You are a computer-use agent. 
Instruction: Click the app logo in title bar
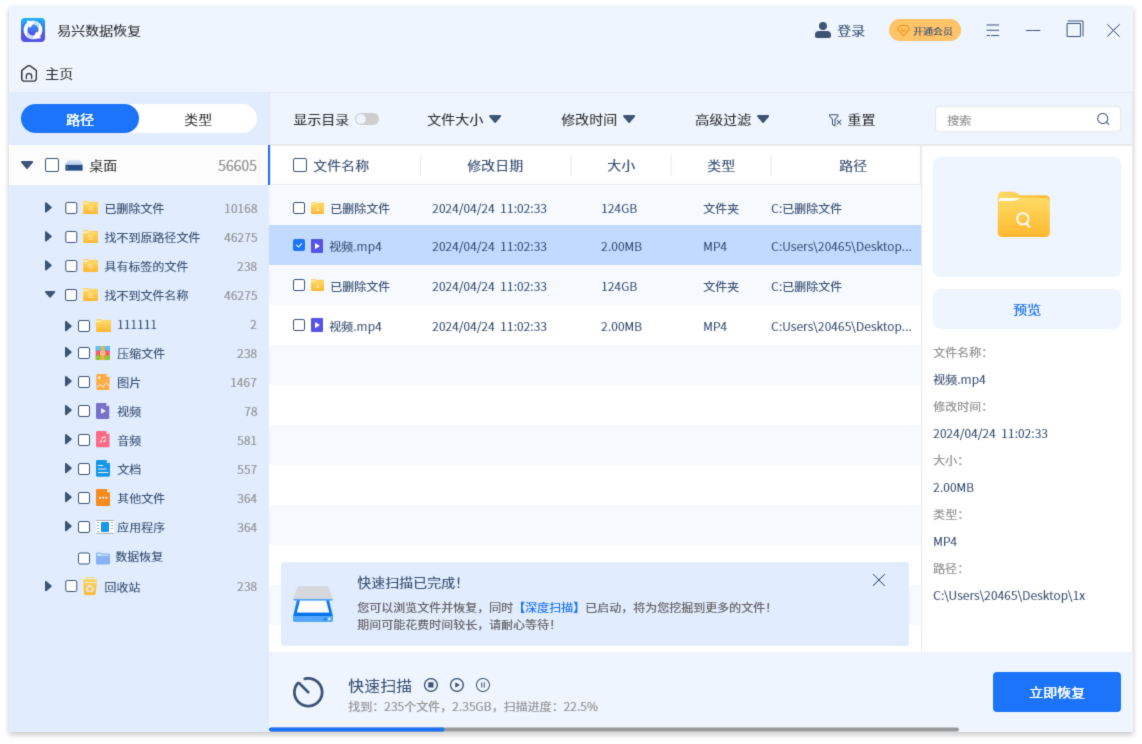[33, 30]
